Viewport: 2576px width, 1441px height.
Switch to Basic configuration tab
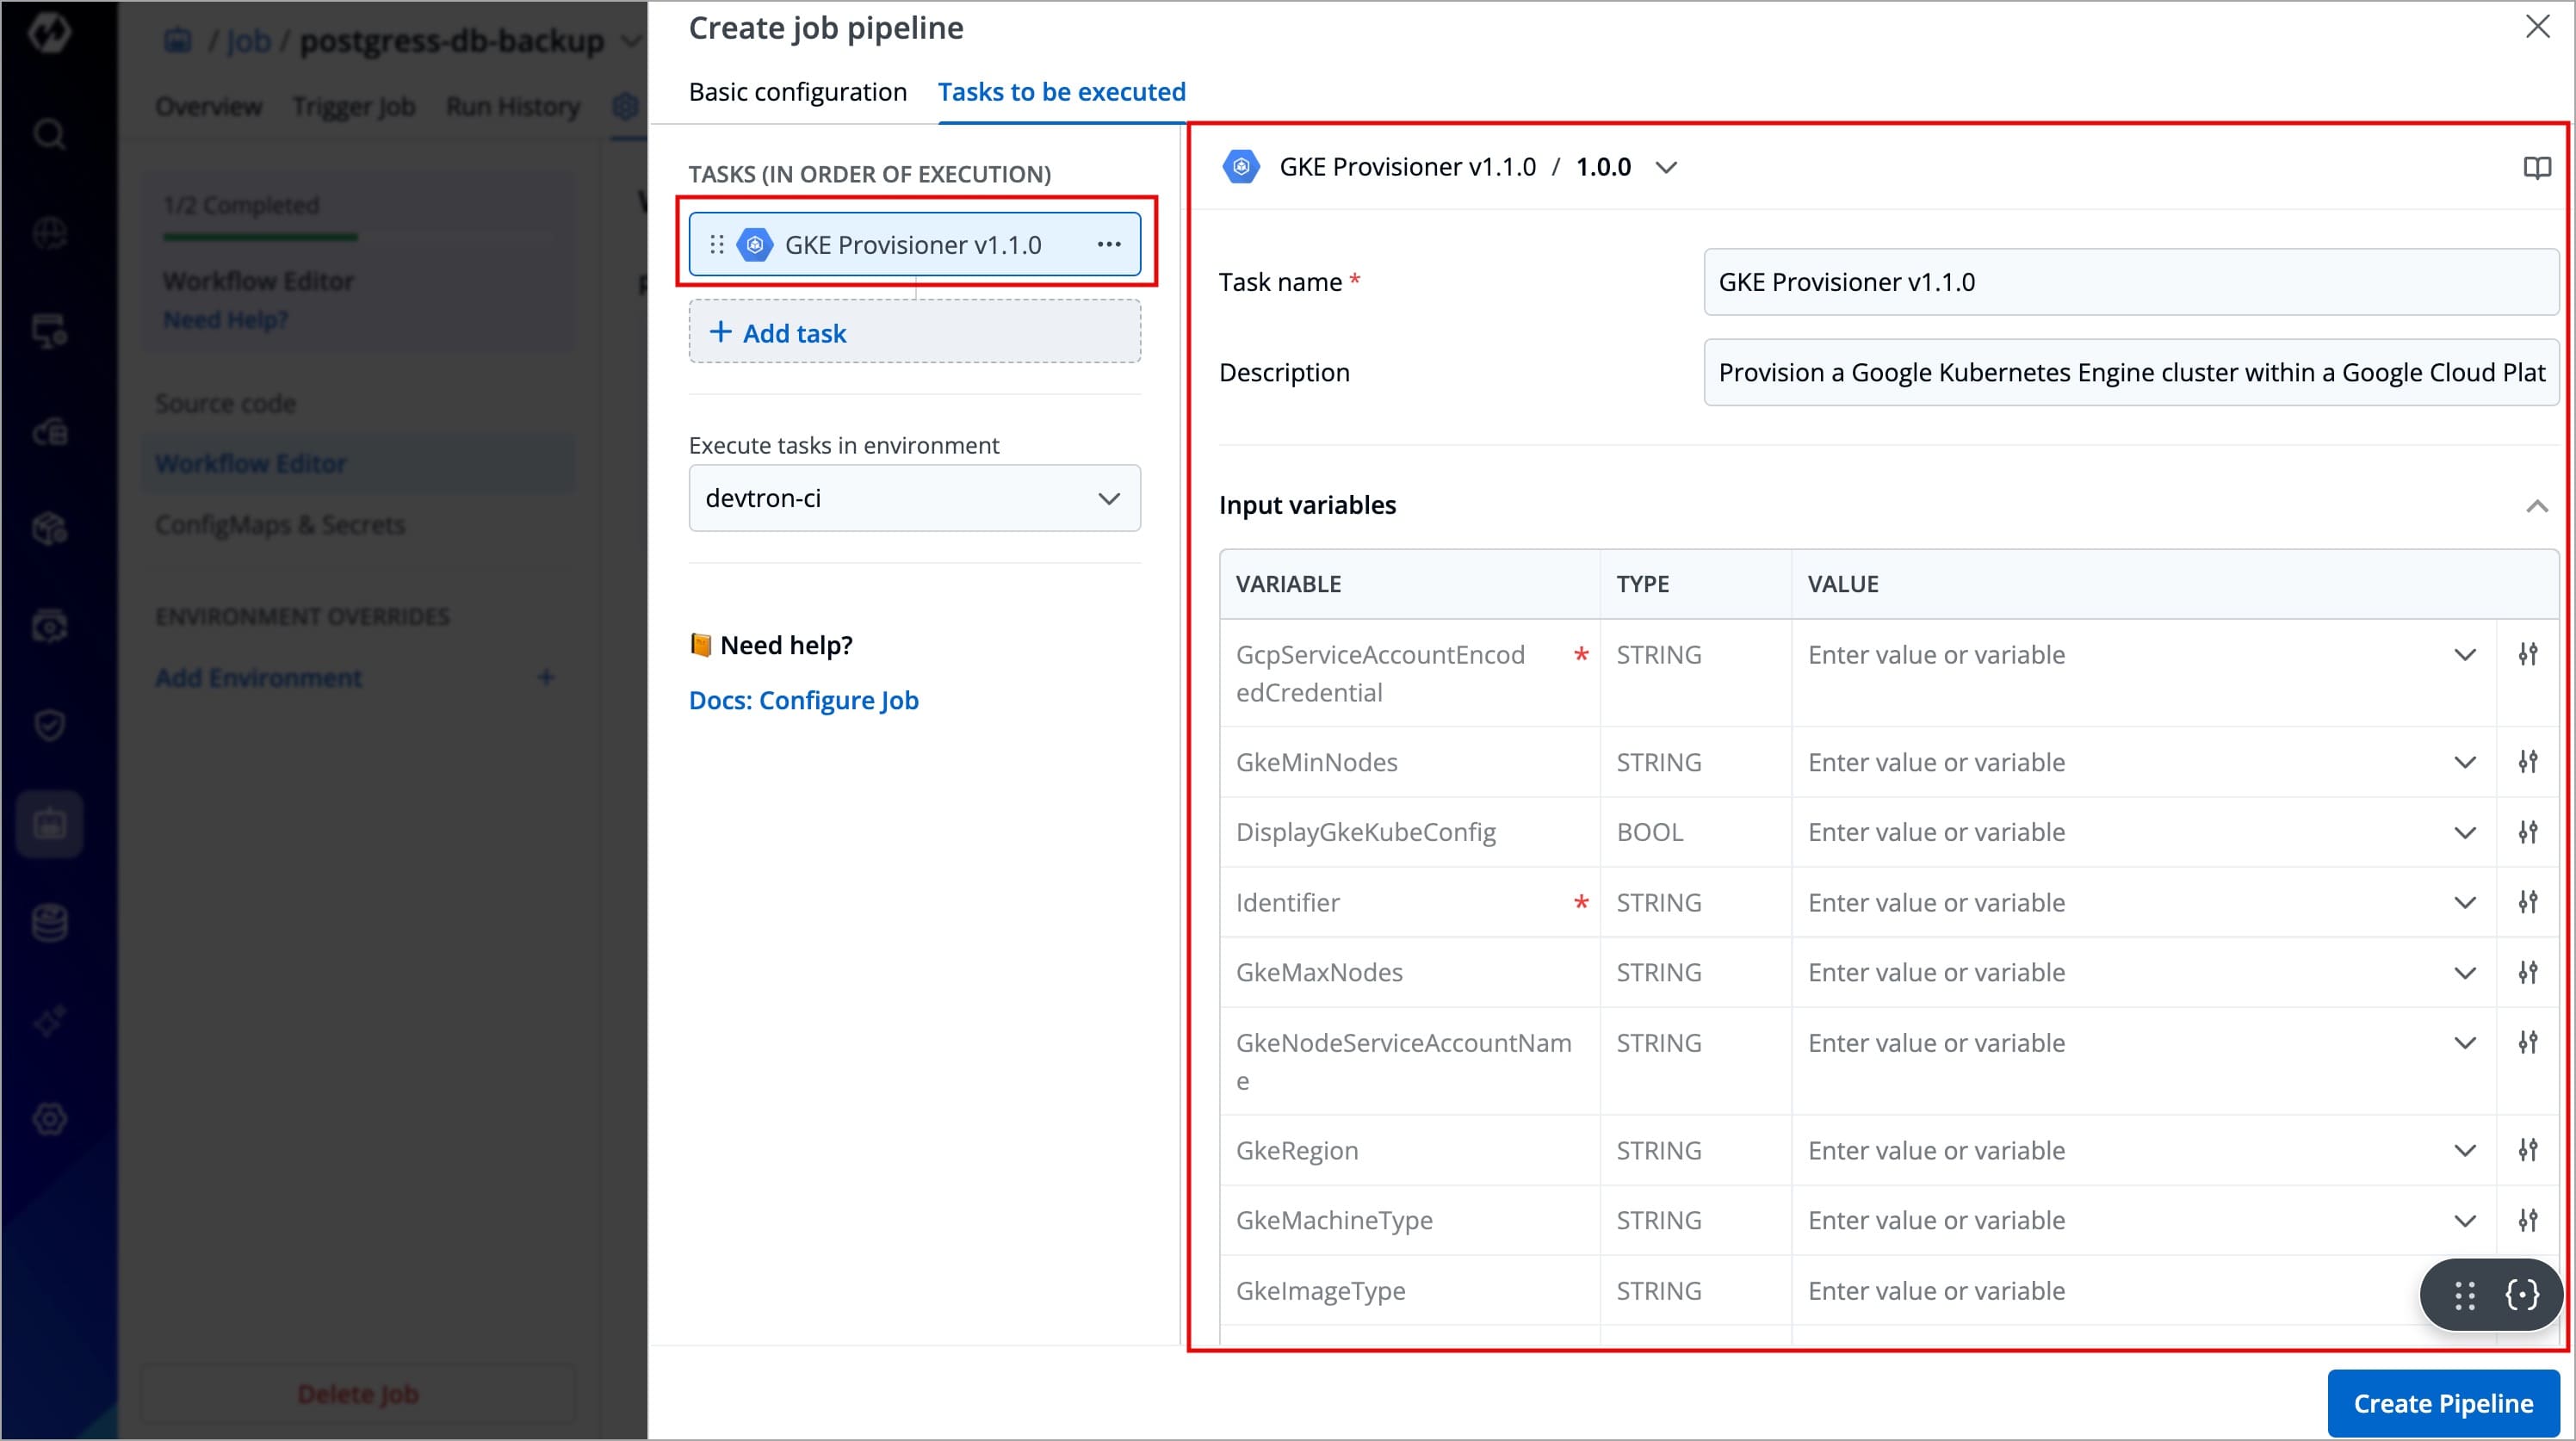coord(797,92)
